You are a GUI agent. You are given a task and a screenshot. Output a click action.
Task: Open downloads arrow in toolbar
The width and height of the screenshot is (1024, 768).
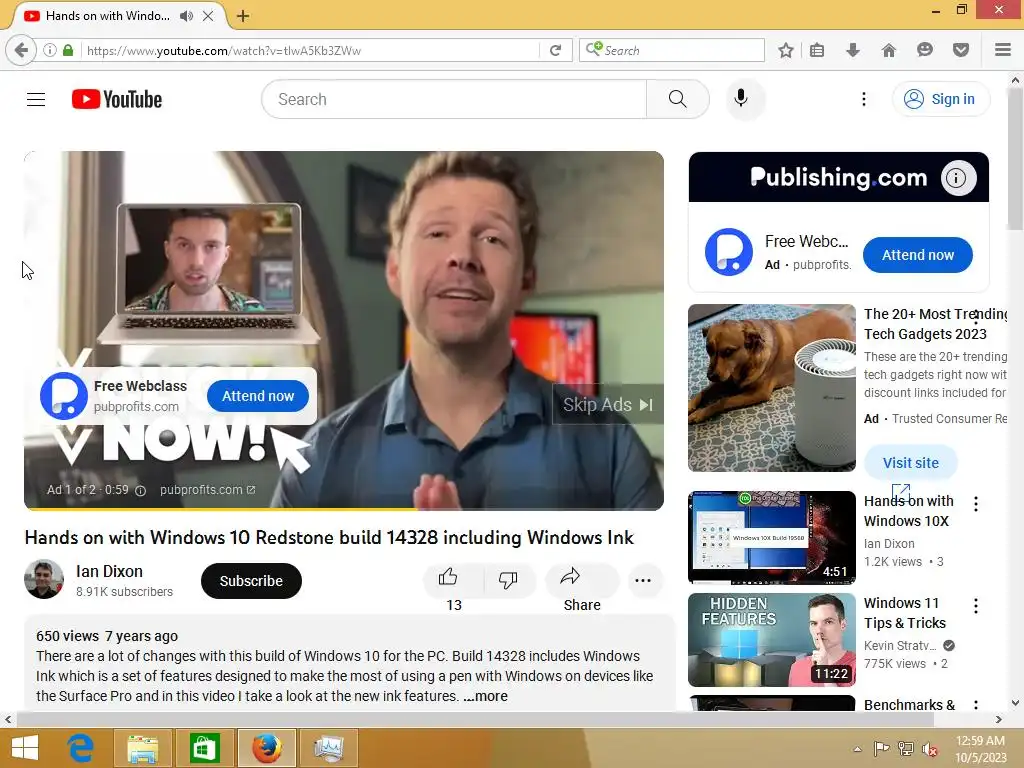tap(853, 50)
